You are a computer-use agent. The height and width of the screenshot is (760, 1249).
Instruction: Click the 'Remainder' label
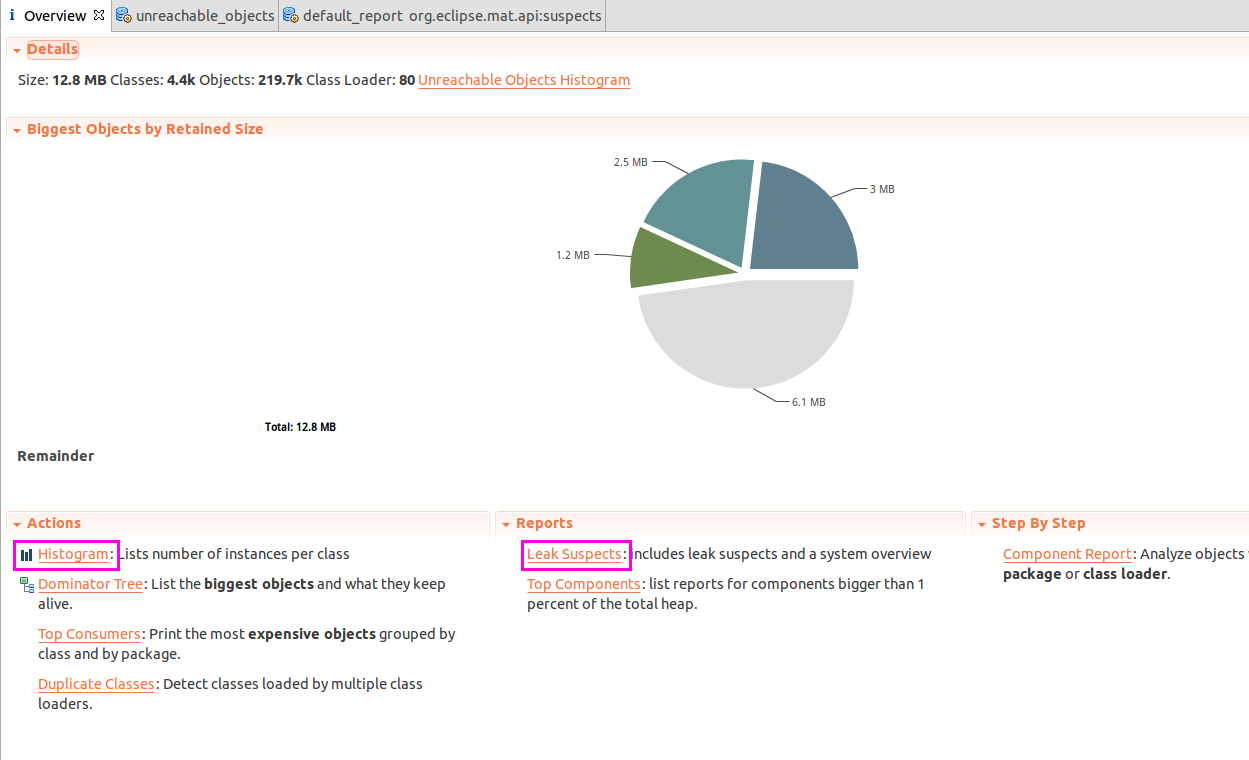[56, 456]
